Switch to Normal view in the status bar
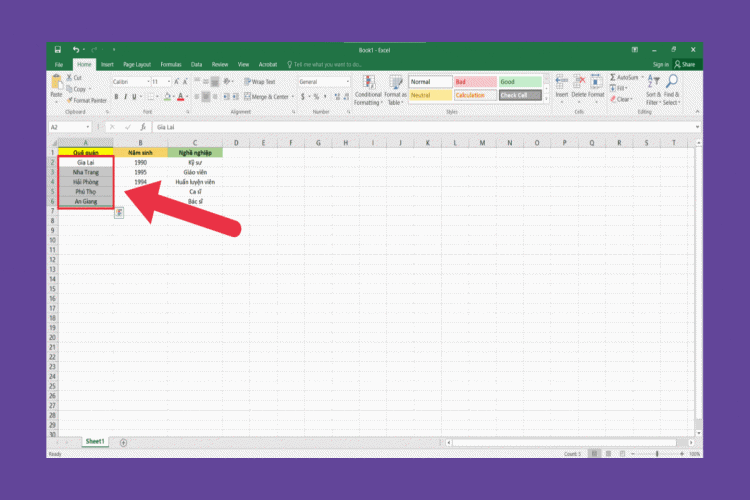This screenshot has height=500, width=750. (594, 454)
